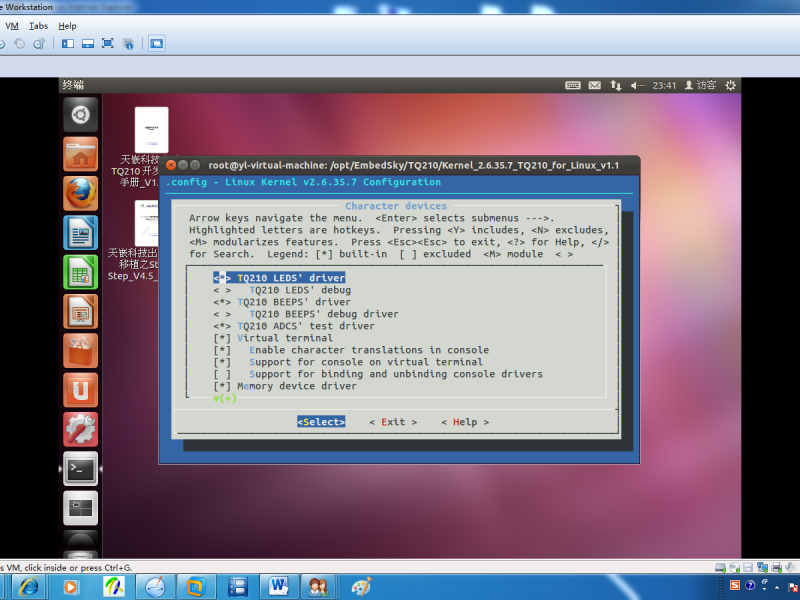
Task: Open Firefox from the Ubuntu launcher
Action: click(x=80, y=193)
